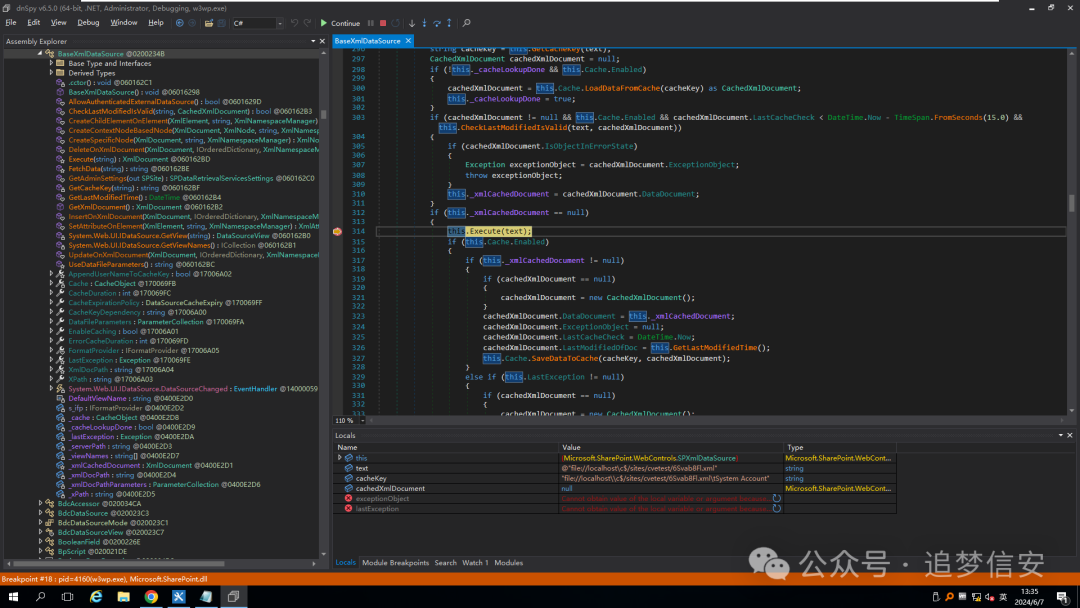
Task: Click the Value column header in Locals
Action: pyautogui.click(x=671, y=448)
